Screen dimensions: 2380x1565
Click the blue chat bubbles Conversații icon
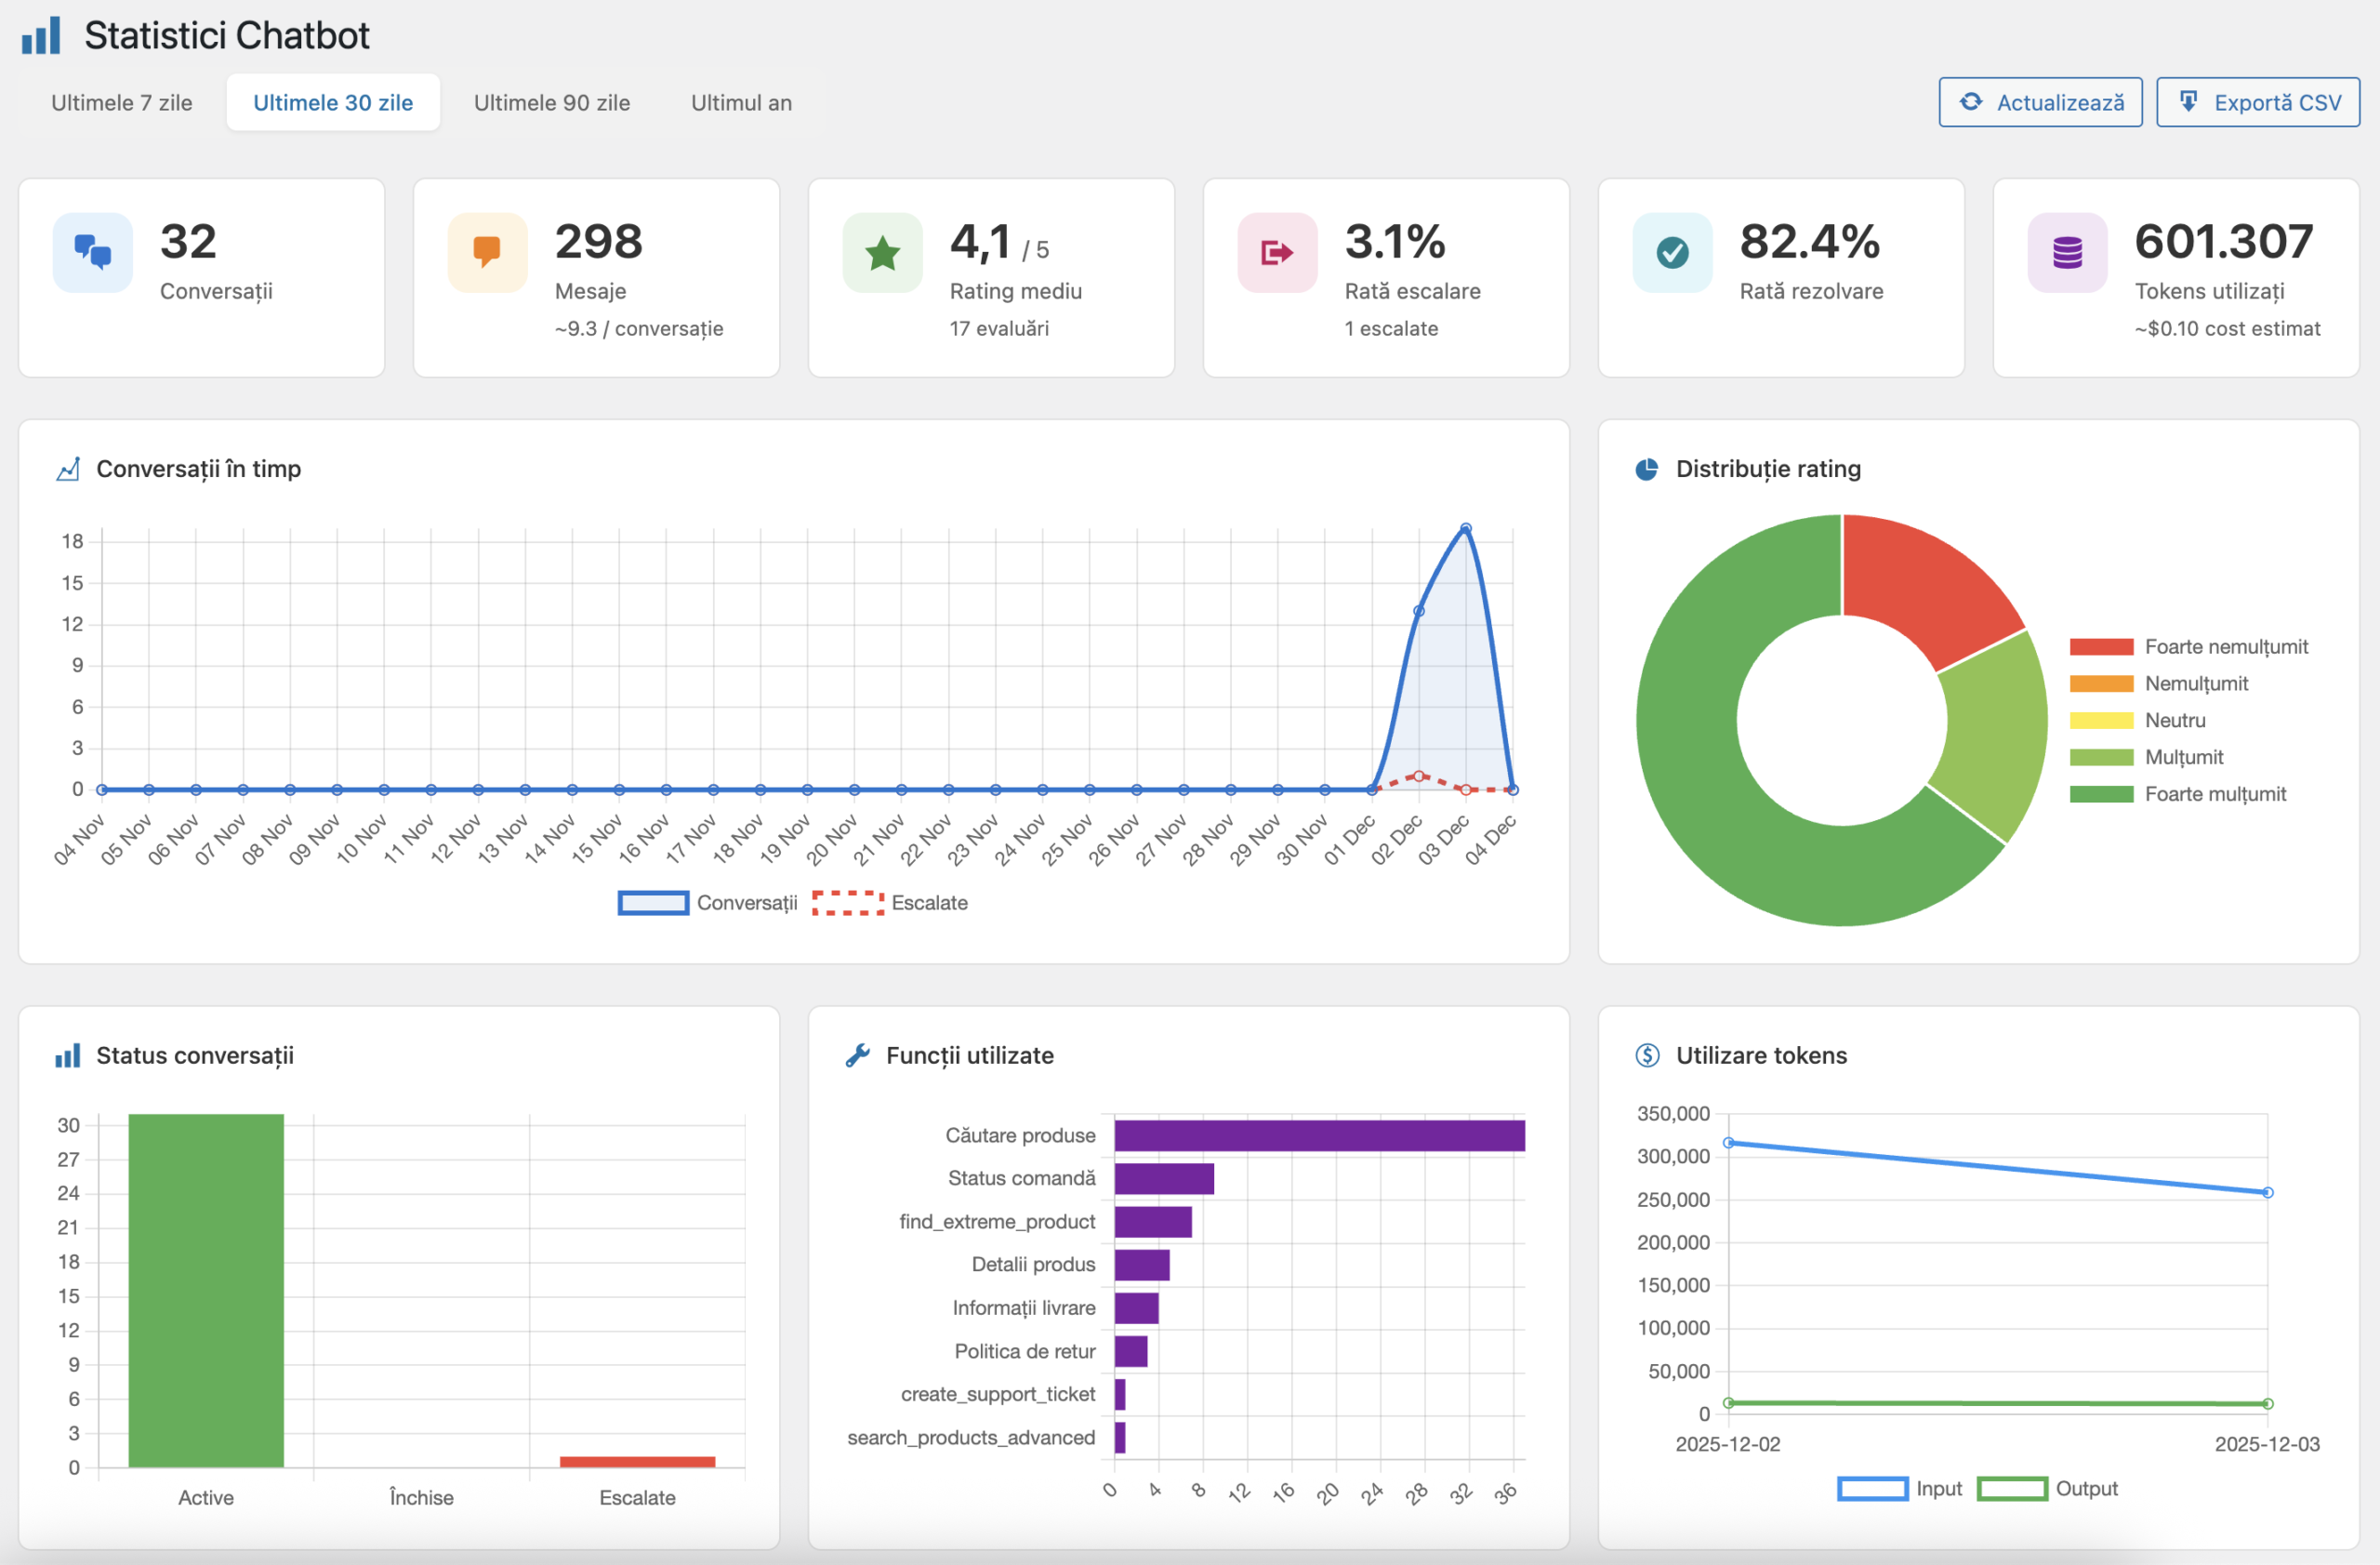[93, 252]
